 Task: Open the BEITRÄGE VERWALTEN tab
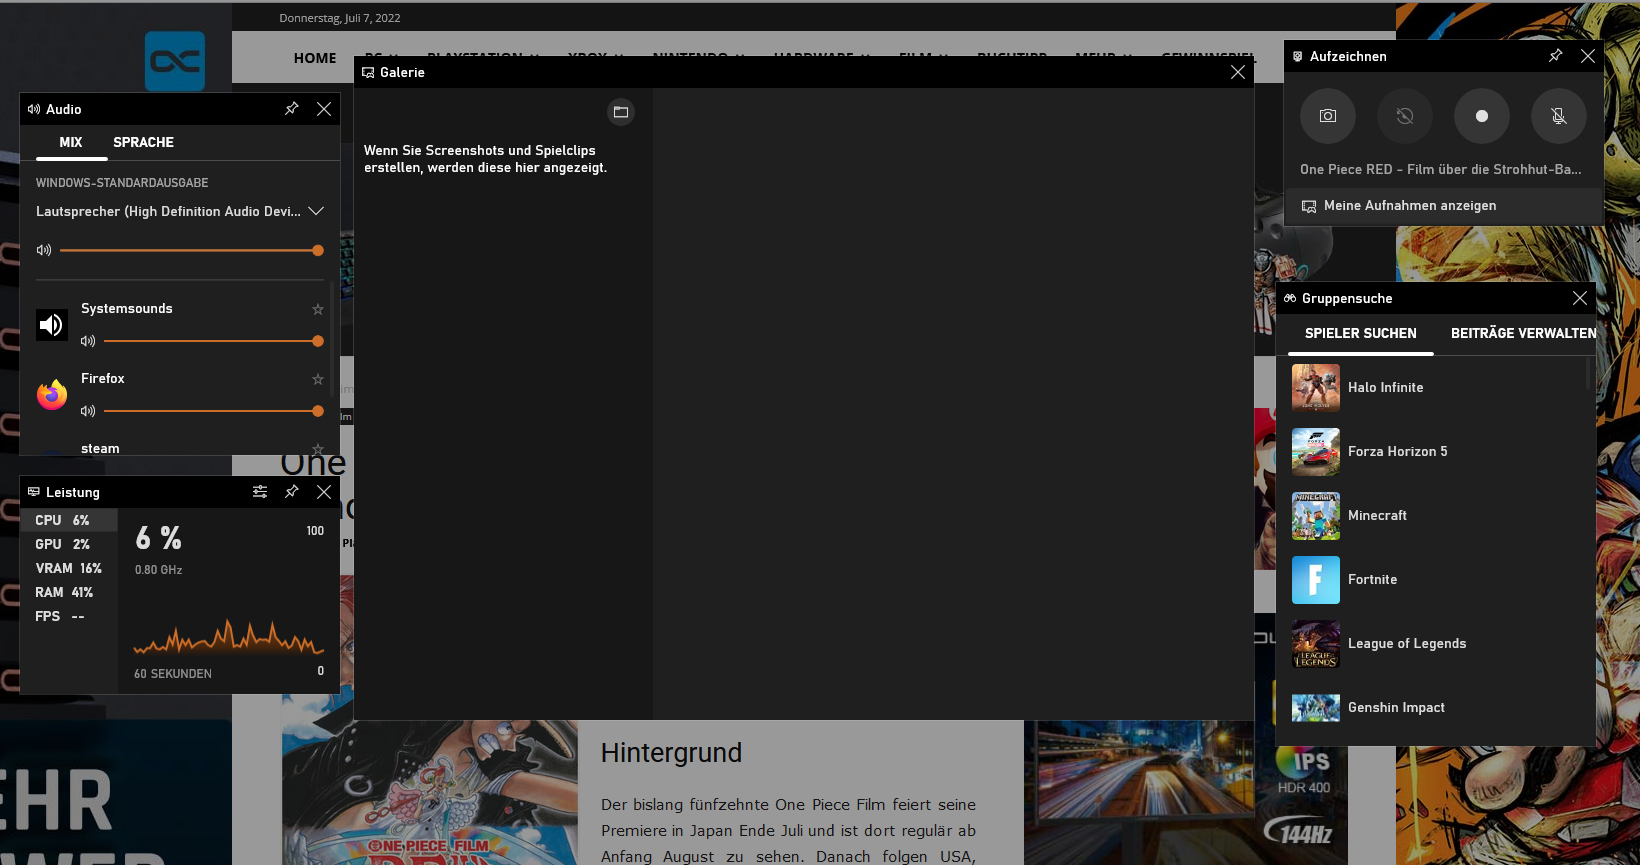coord(1523,333)
